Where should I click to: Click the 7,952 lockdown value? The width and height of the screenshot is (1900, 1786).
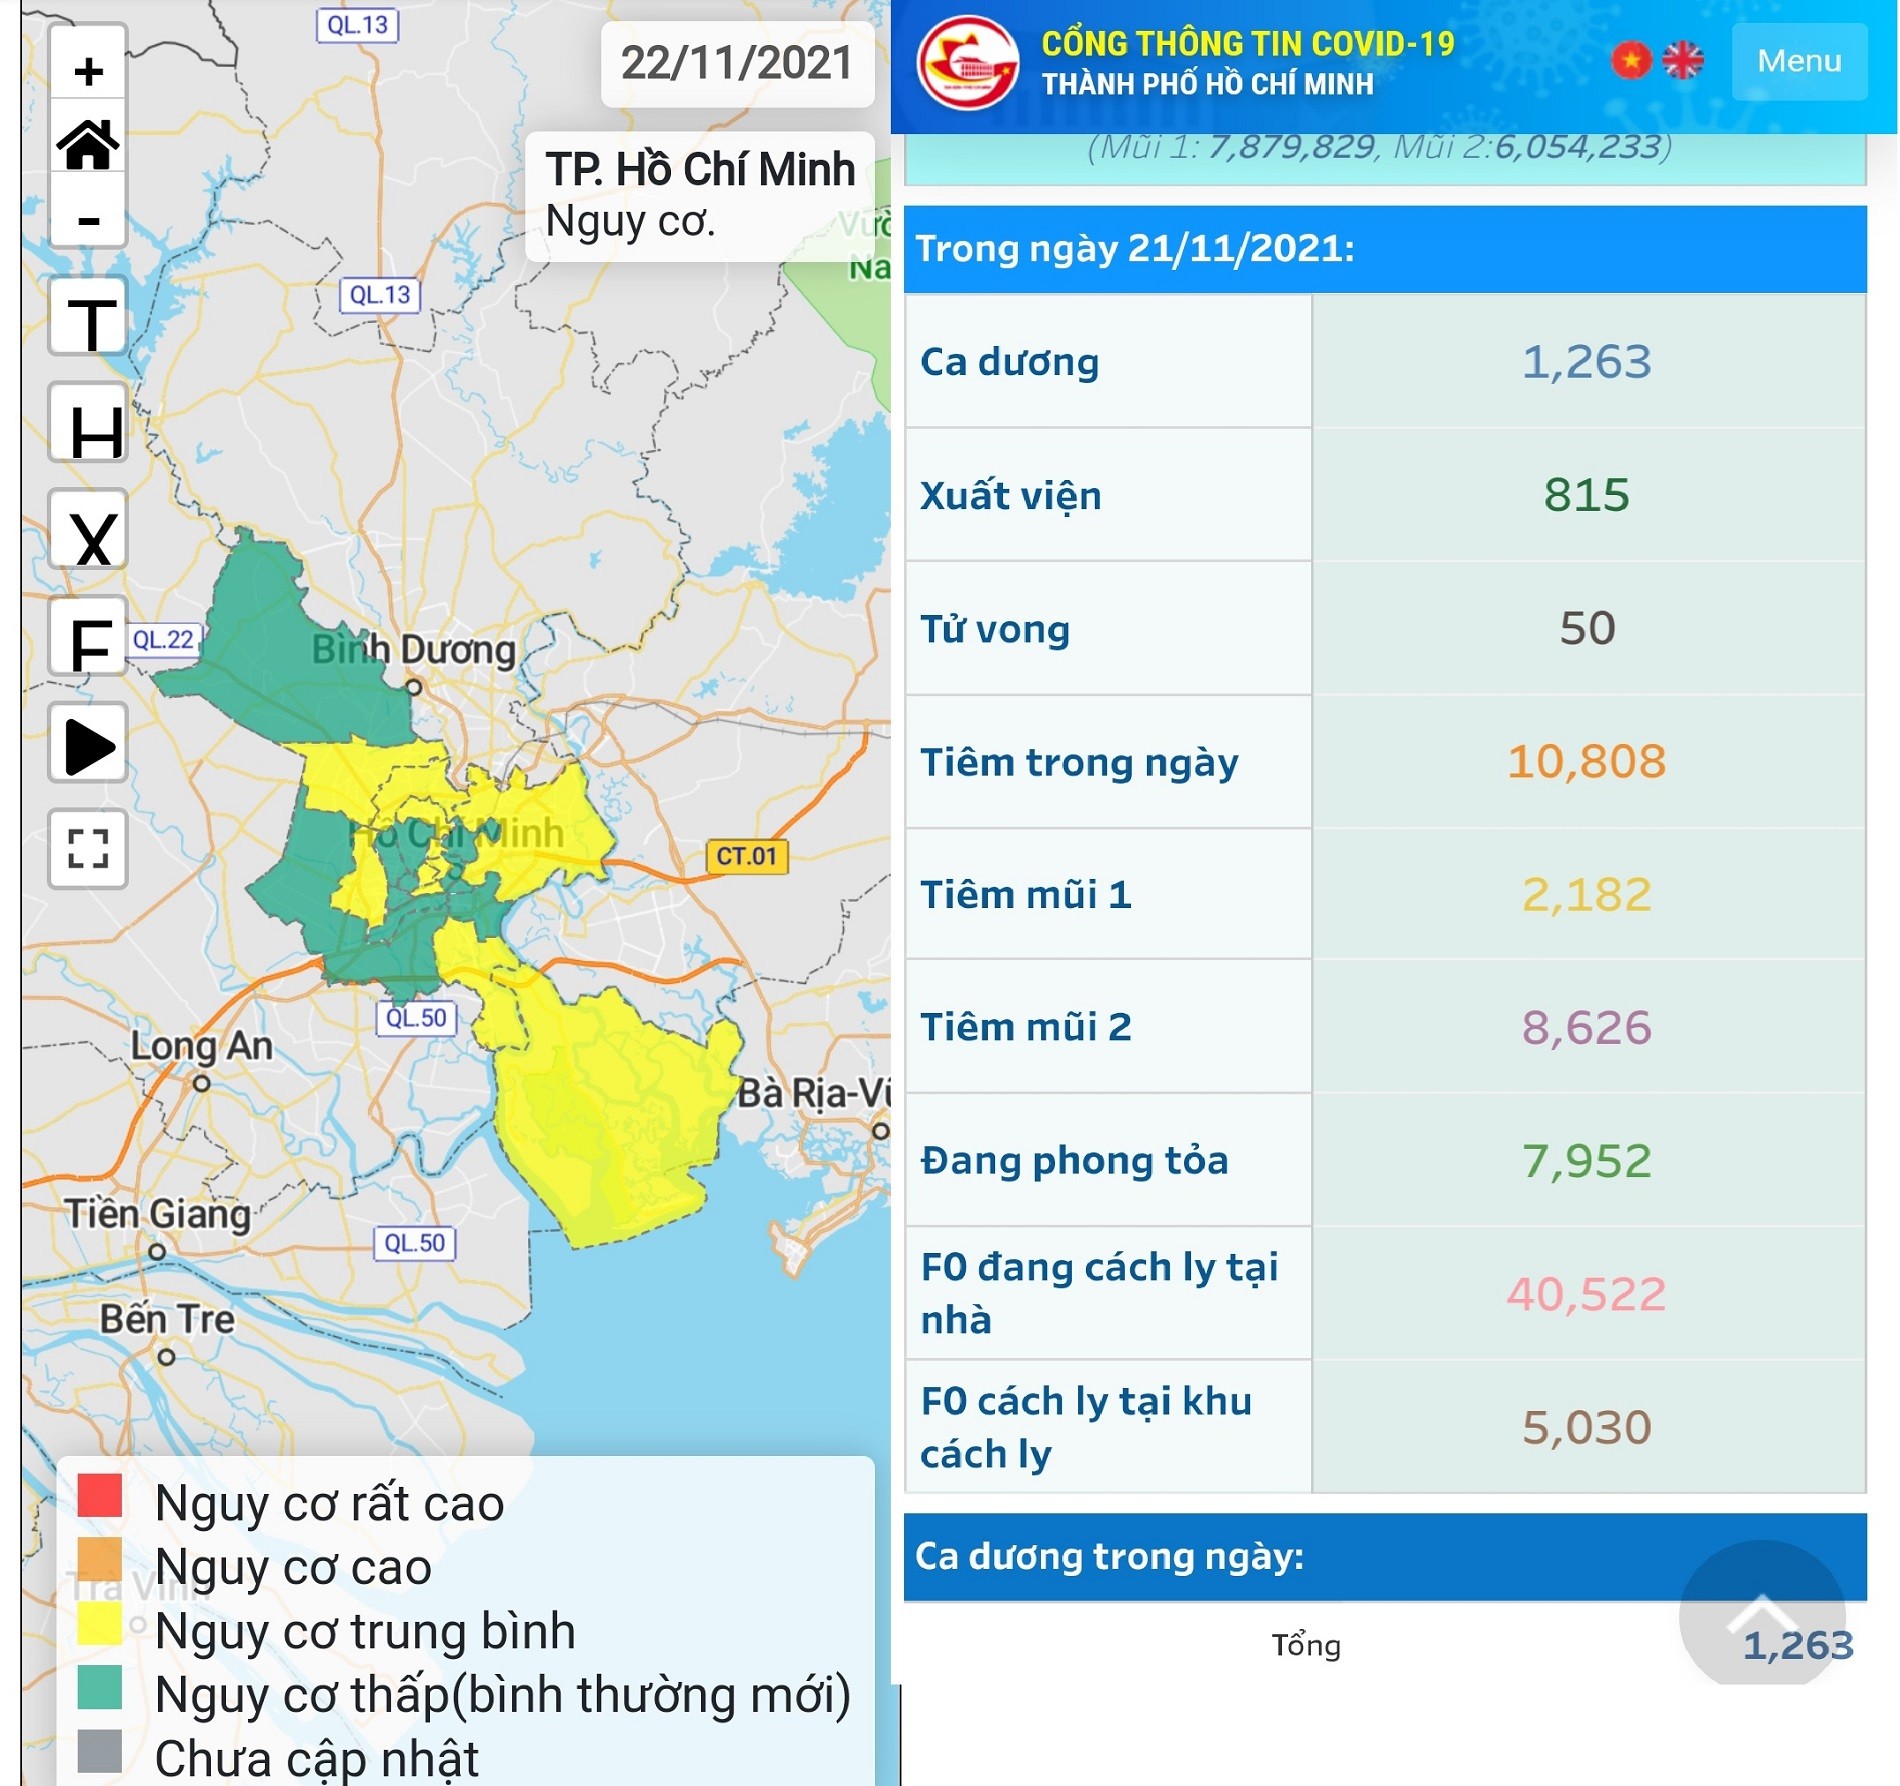coord(1587,1161)
